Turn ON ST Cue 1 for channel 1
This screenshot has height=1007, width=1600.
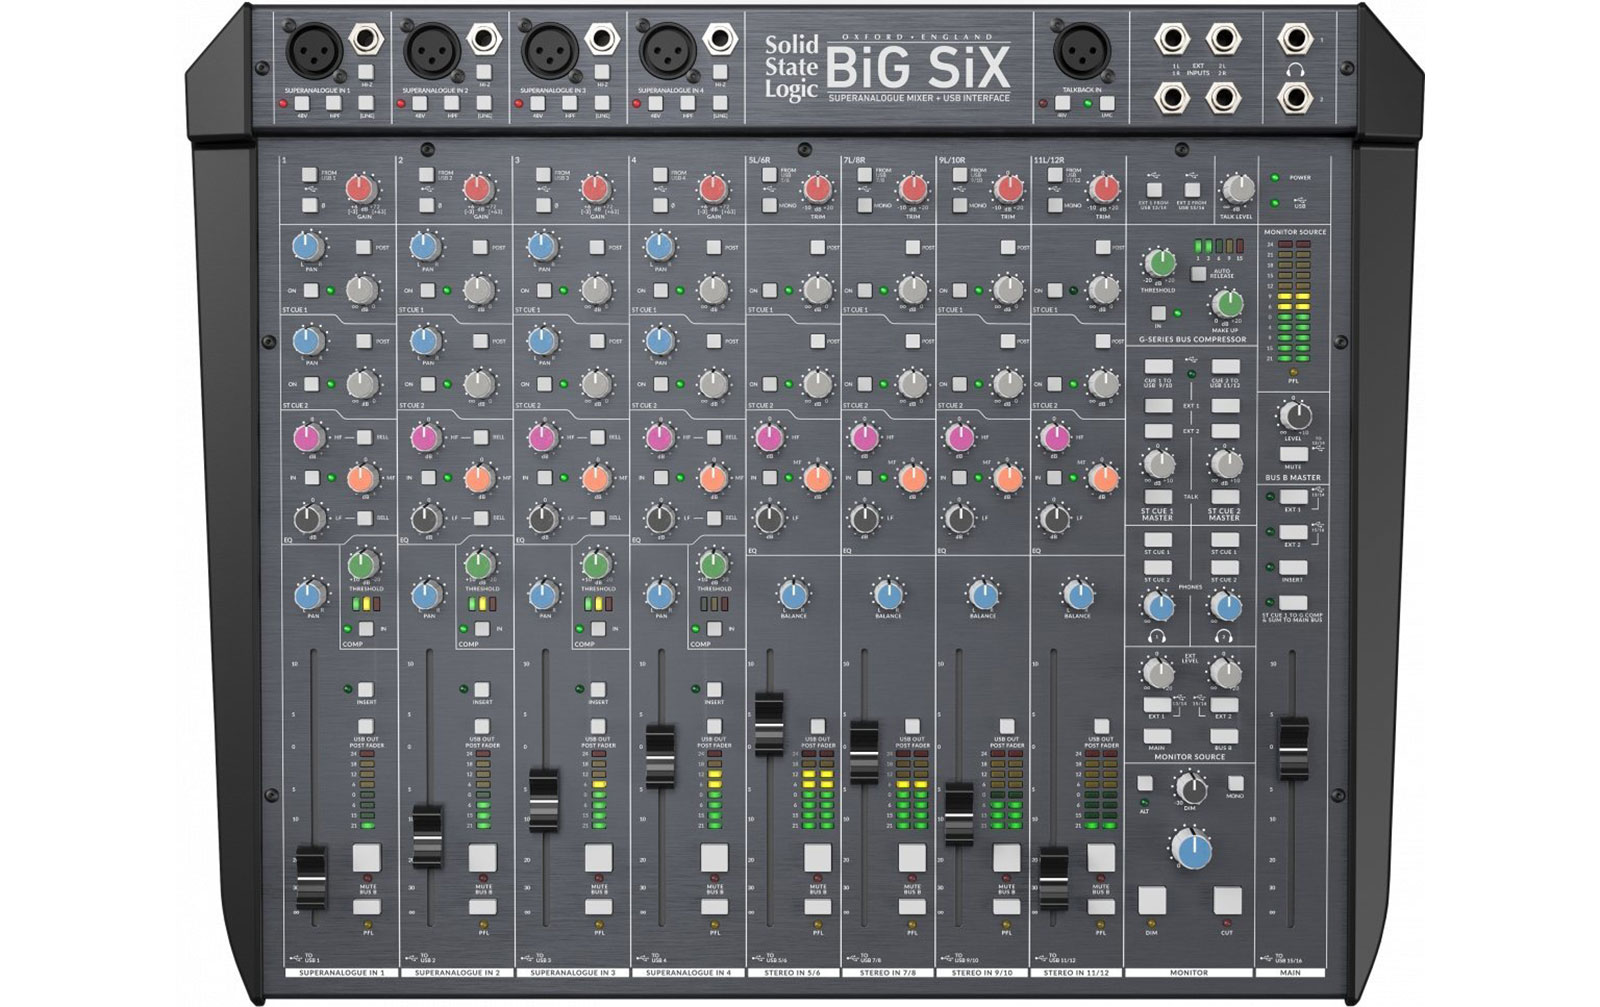coord(311,290)
